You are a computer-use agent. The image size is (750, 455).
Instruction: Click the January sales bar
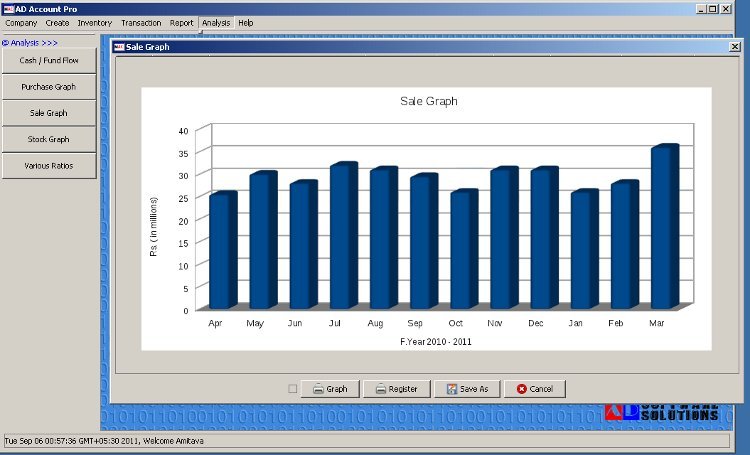click(585, 249)
